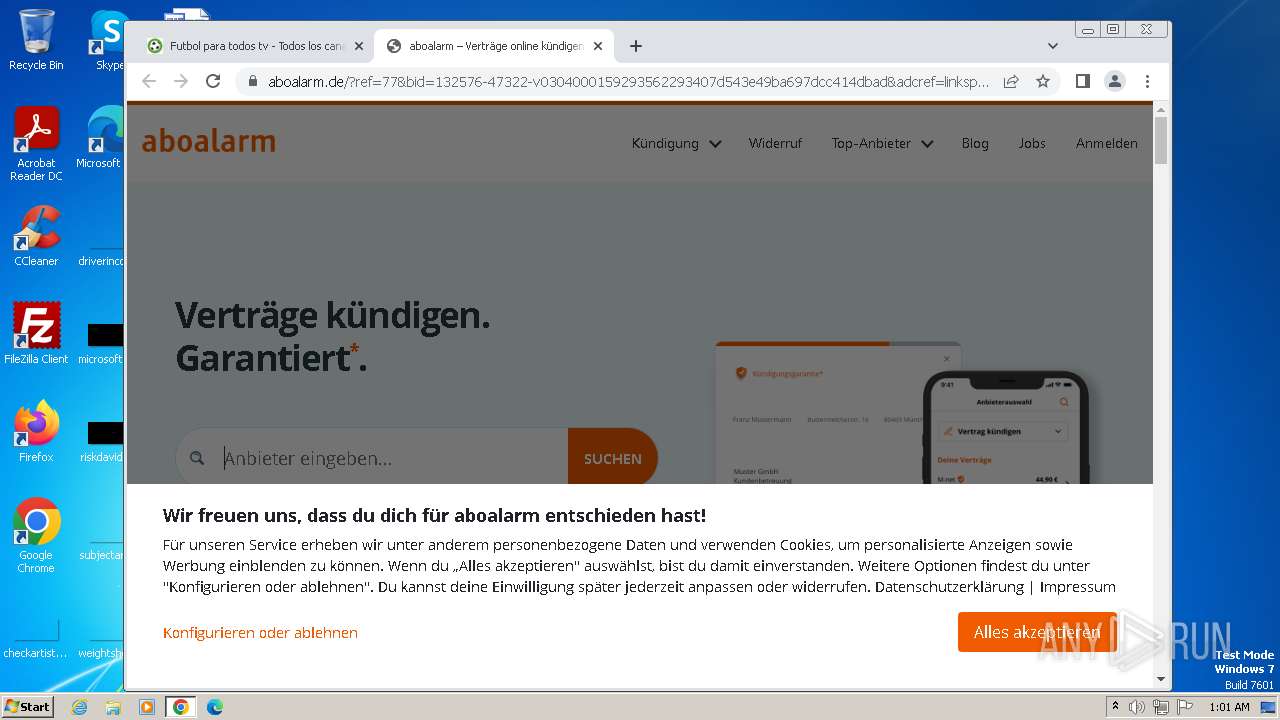Open the Jobs link
Screen dimensions: 1280x720
1032,143
